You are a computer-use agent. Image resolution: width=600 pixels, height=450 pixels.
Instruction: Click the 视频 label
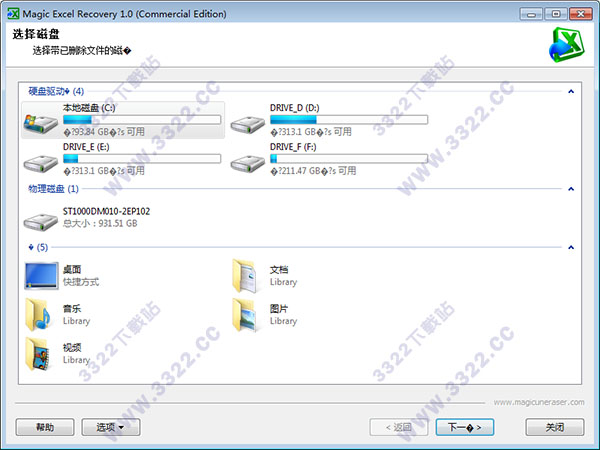72,347
